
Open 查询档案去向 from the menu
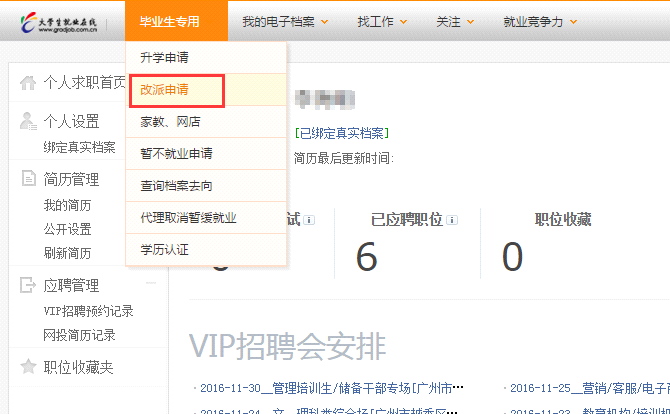pyautogui.click(x=176, y=186)
